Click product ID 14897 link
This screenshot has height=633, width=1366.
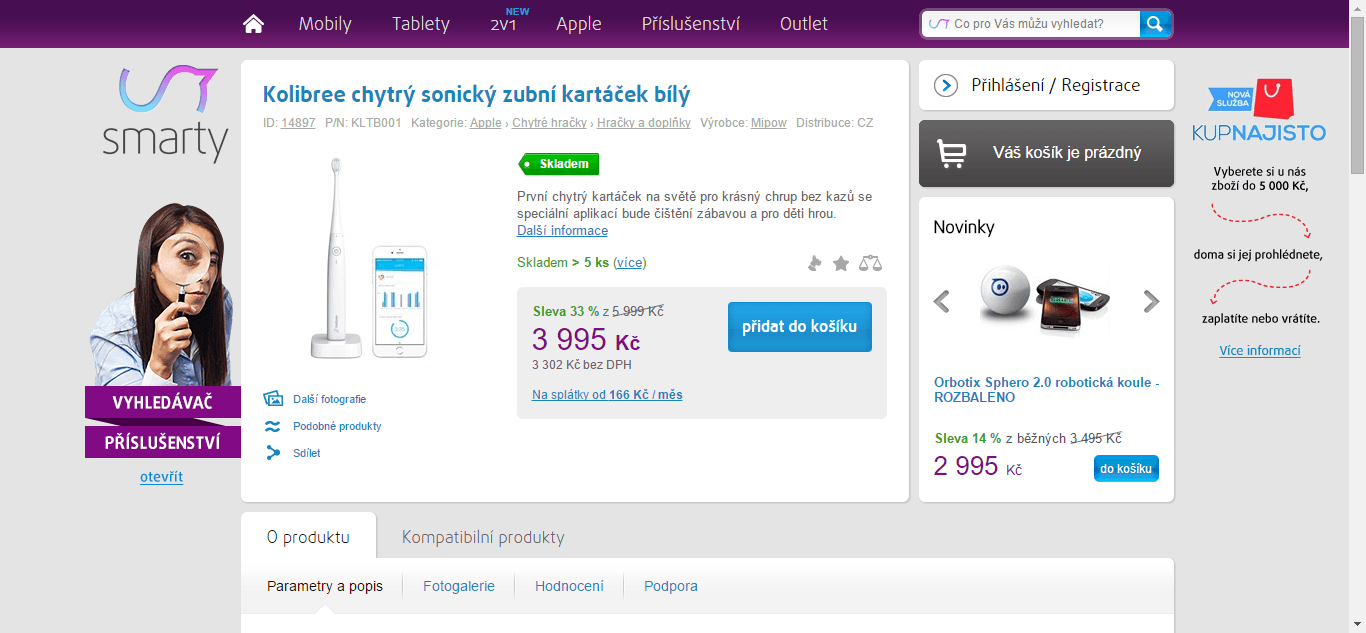[x=298, y=123]
